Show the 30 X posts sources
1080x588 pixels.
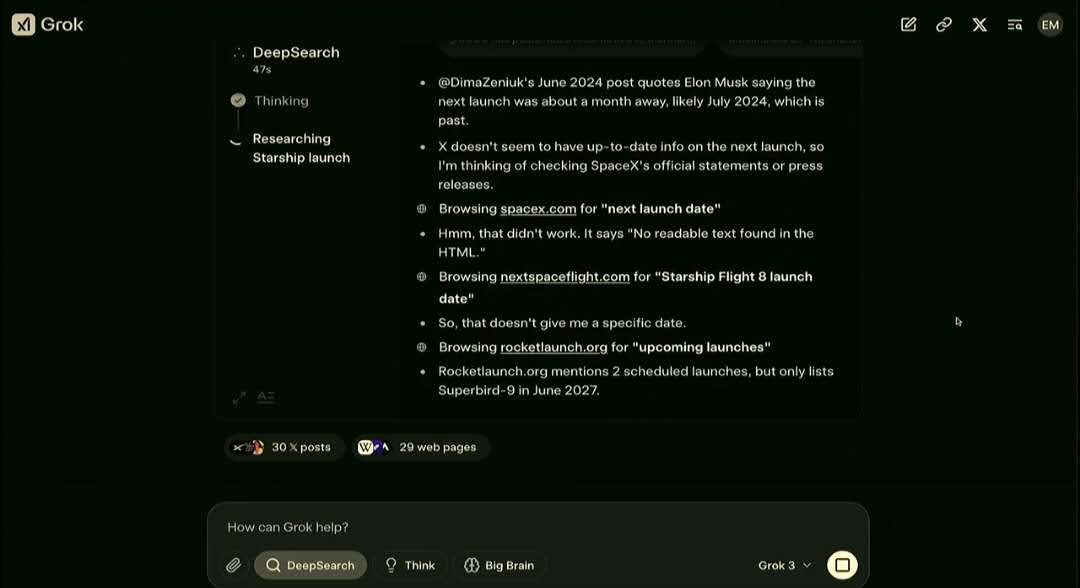284,448
